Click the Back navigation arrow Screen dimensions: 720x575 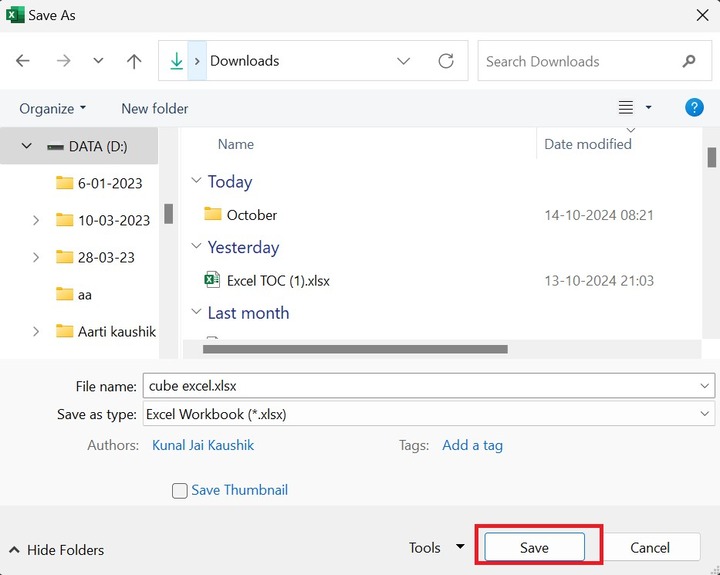pyautogui.click(x=23, y=61)
